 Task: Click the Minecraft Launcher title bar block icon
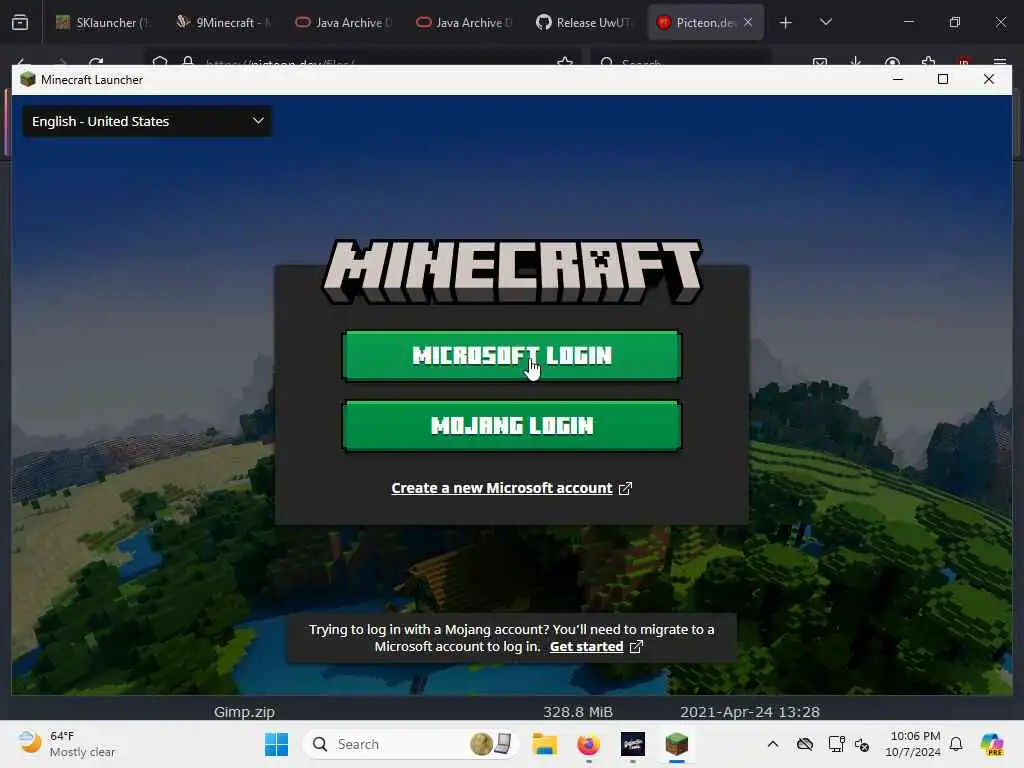(27, 80)
